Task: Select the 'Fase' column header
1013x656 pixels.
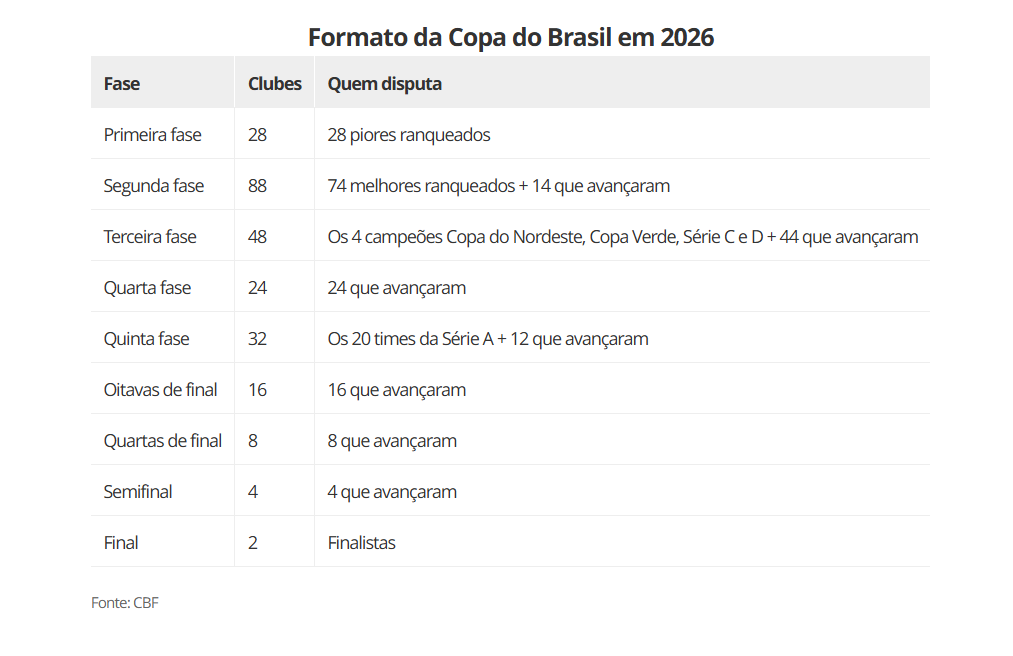Action: (122, 84)
